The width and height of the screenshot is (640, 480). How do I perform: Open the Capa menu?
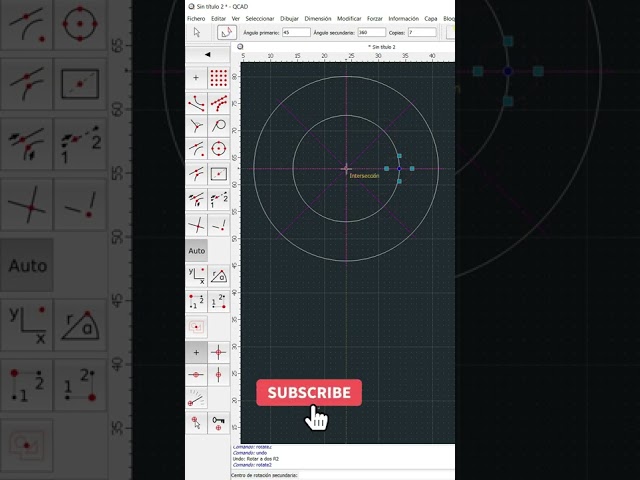click(x=431, y=19)
